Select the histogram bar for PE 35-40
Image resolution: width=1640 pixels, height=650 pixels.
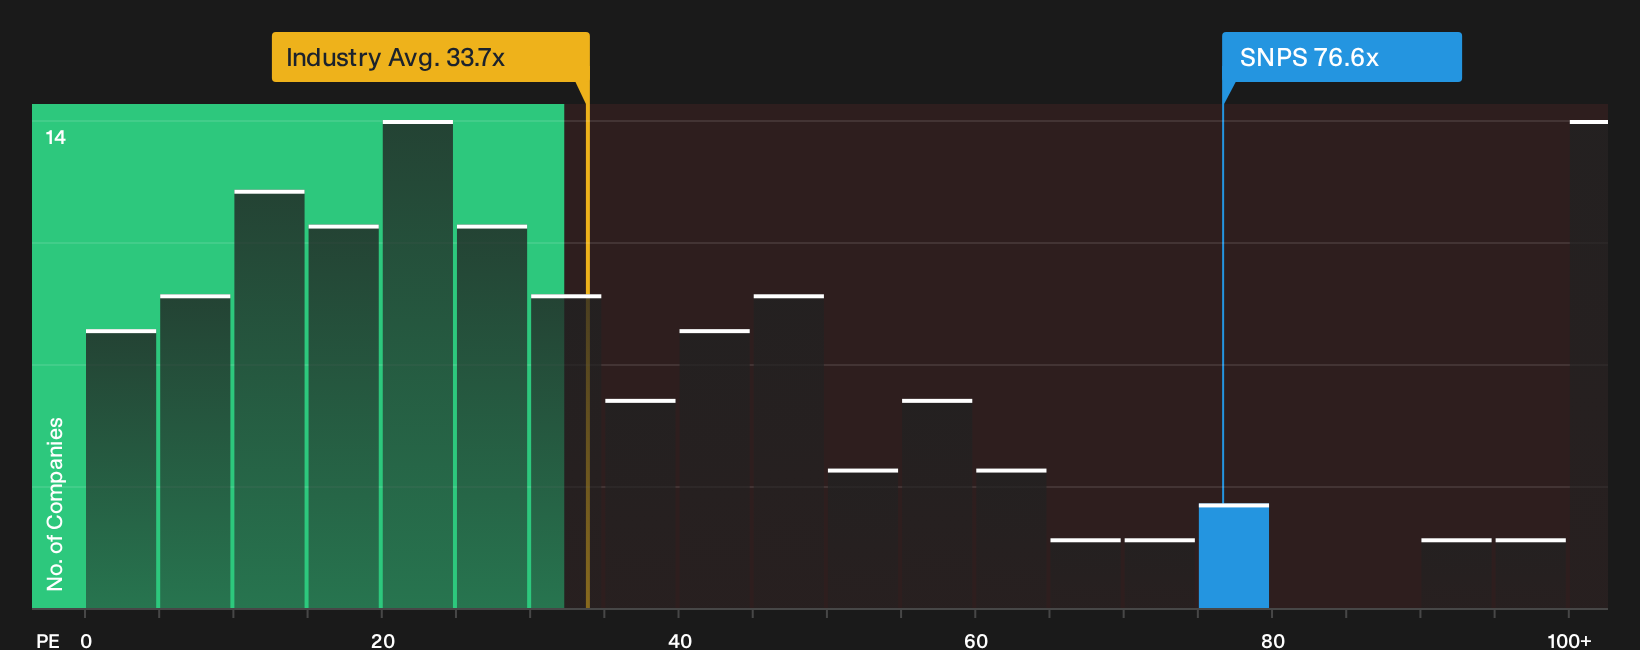pyautogui.click(x=641, y=504)
